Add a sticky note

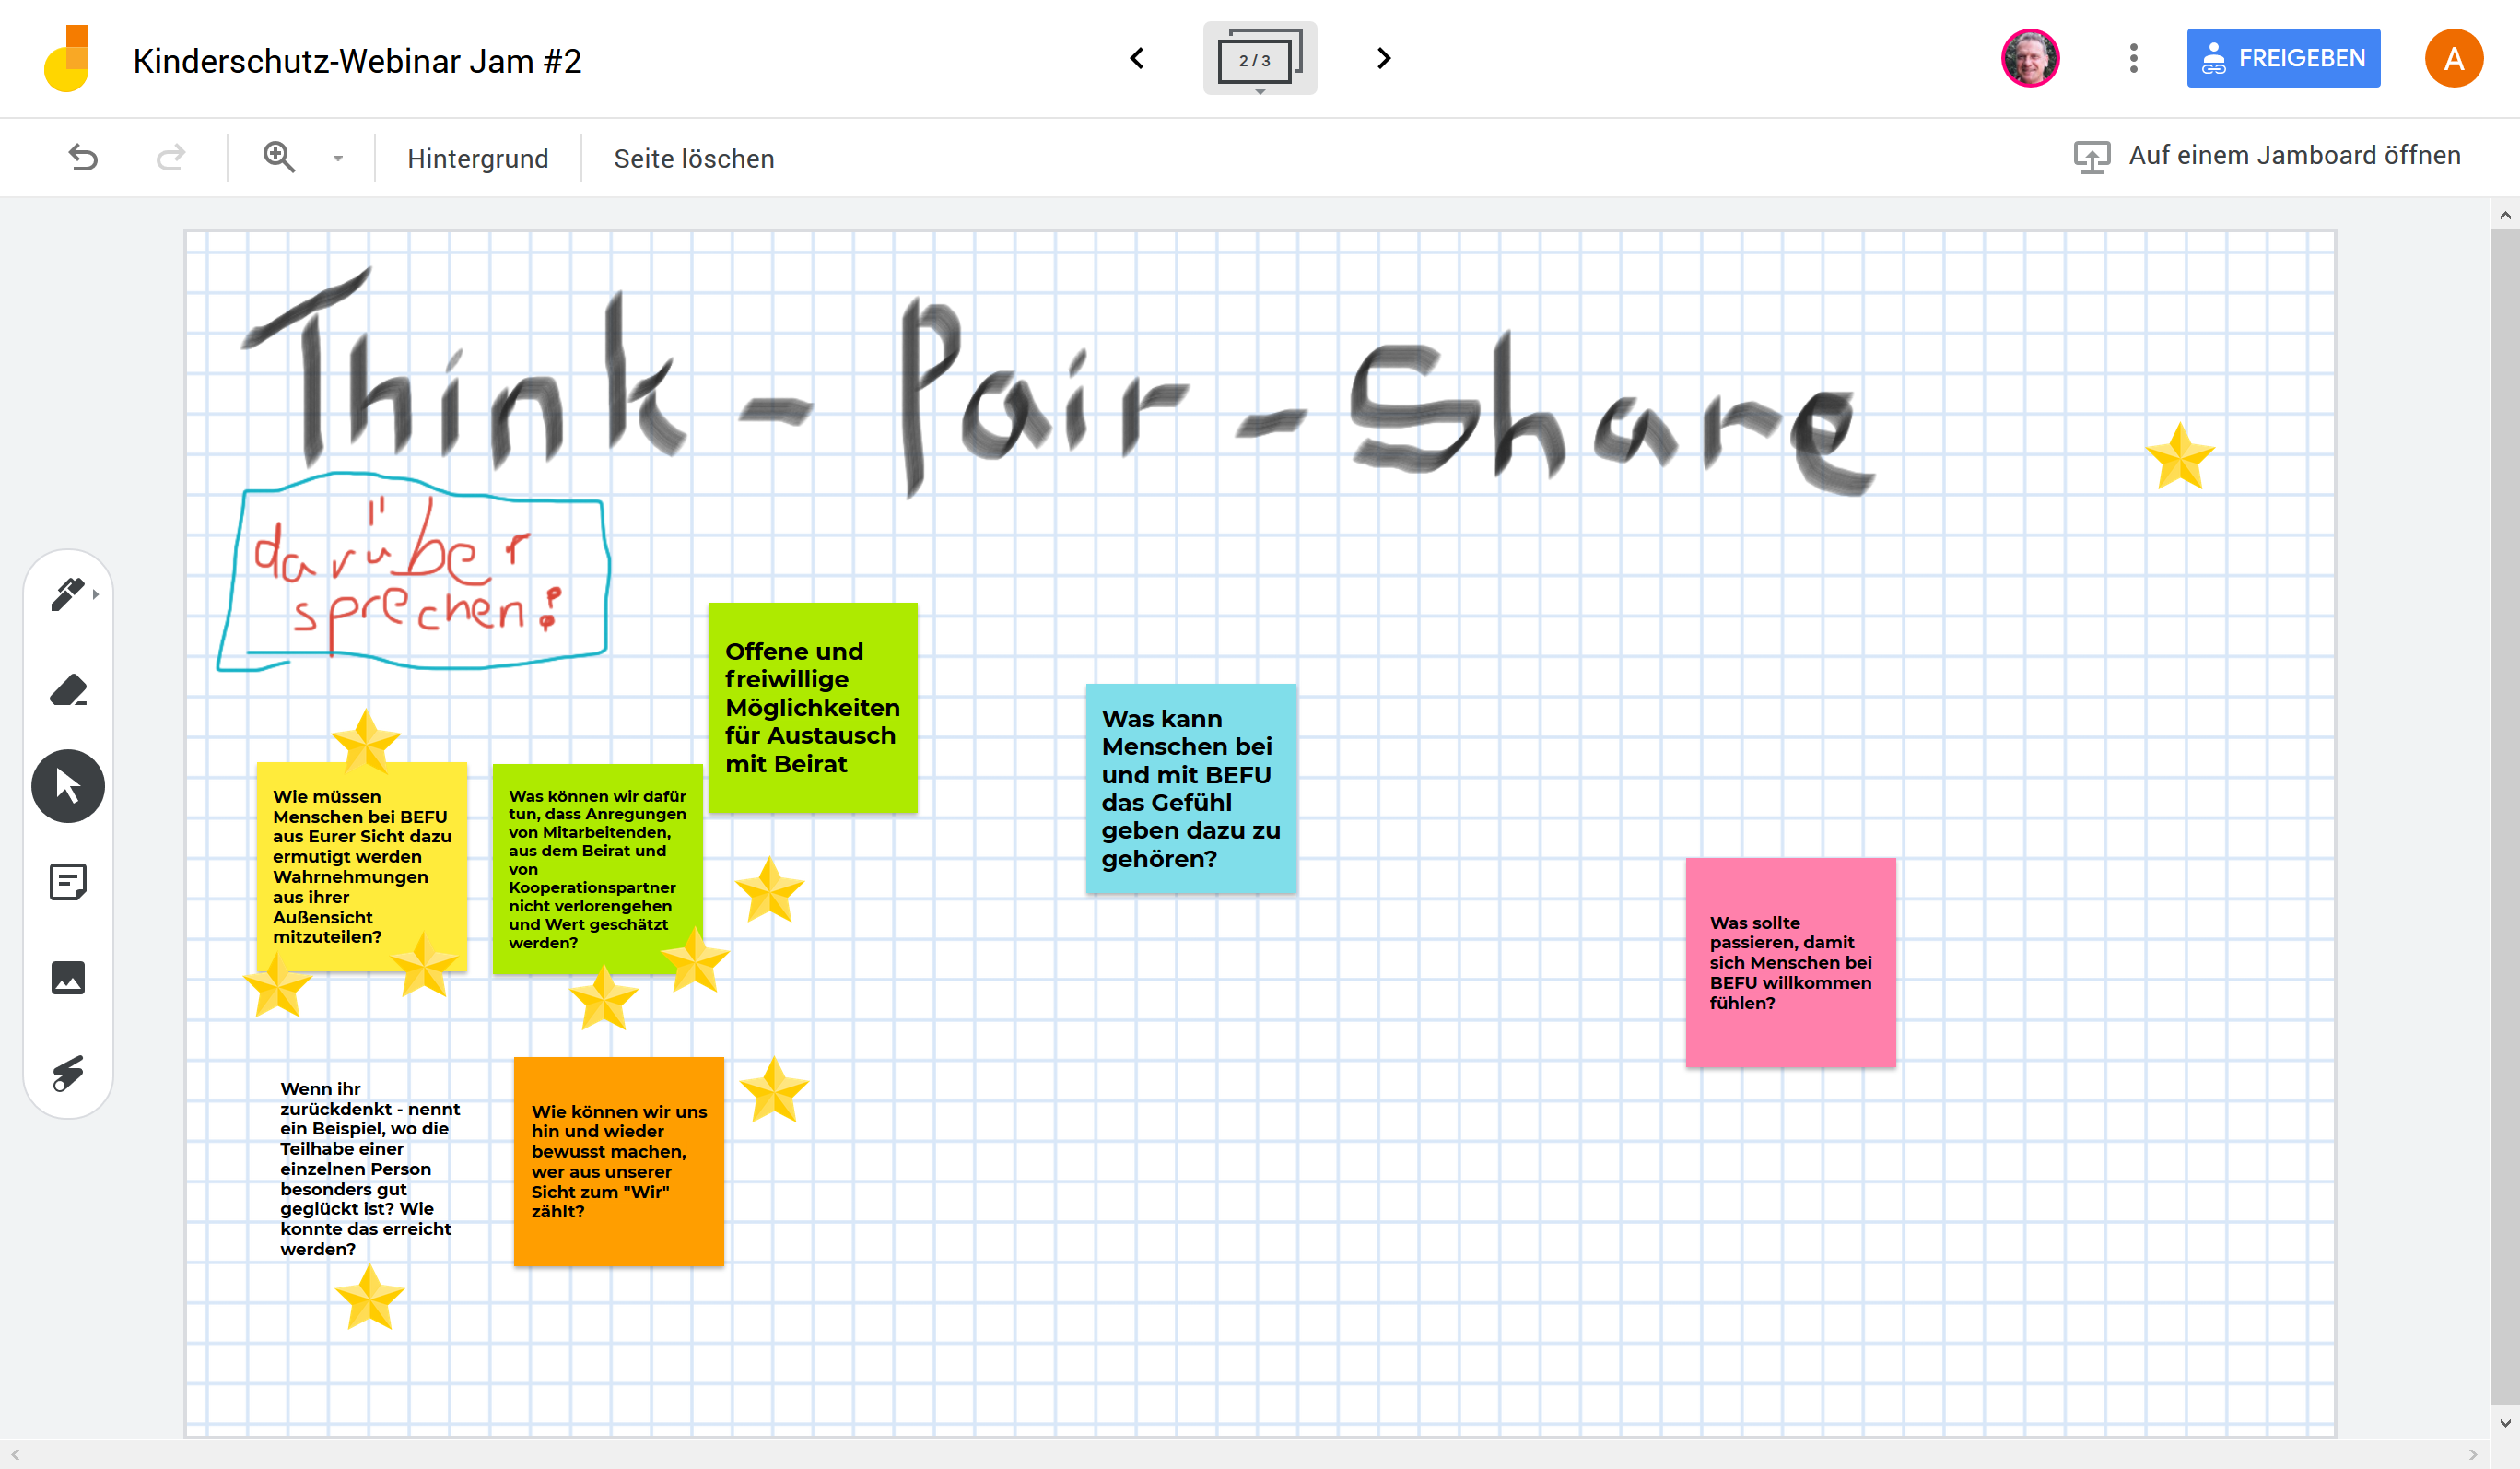click(x=68, y=882)
